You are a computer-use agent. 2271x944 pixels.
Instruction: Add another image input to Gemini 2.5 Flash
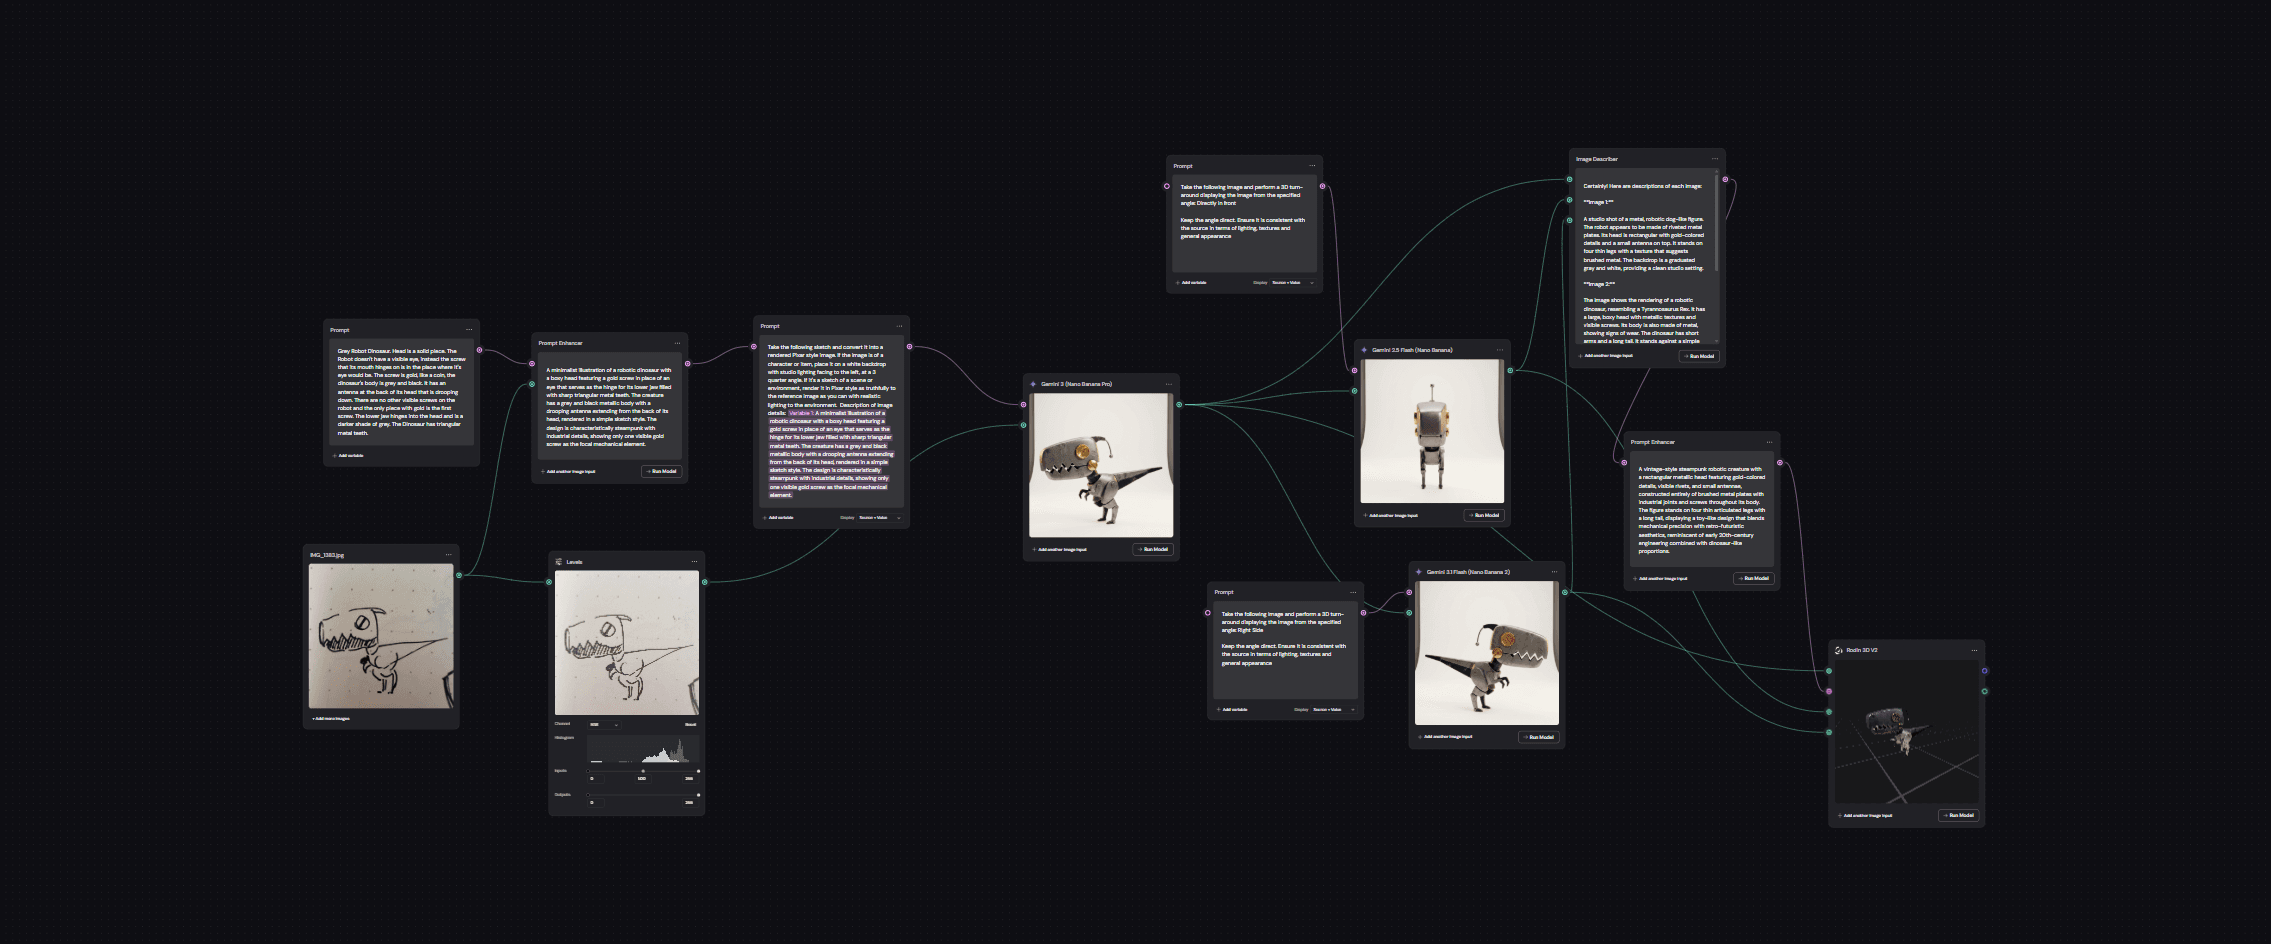click(1391, 516)
